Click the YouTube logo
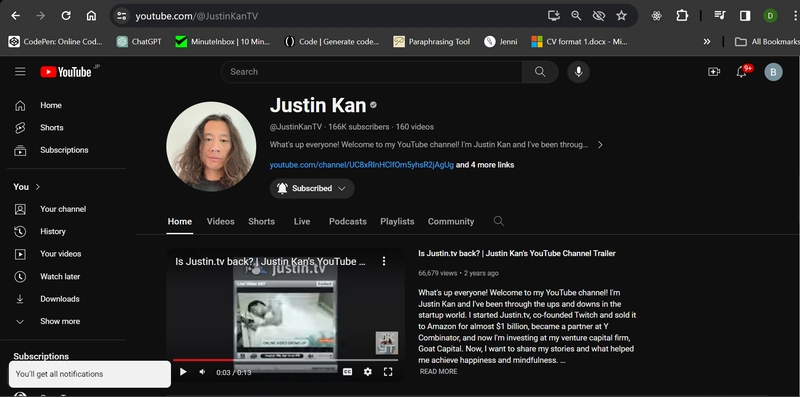Screen dimensions: 800x397 pos(66,72)
